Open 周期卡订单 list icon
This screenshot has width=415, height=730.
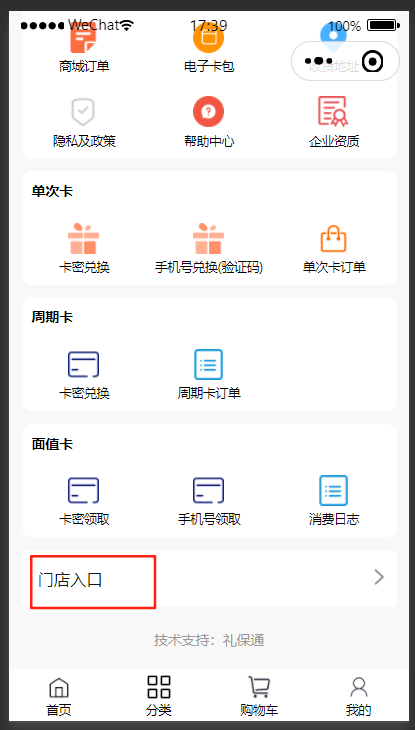(x=208, y=365)
